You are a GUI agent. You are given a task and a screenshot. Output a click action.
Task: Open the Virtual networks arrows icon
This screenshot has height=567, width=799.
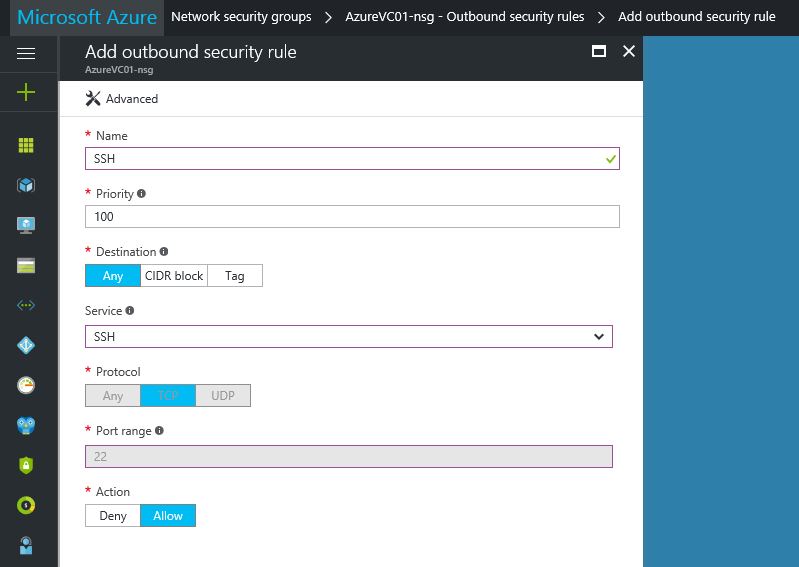tap(26, 305)
